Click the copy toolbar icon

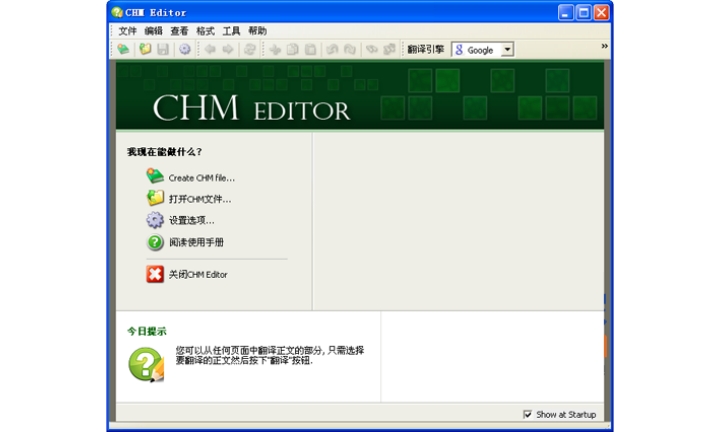(x=292, y=50)
